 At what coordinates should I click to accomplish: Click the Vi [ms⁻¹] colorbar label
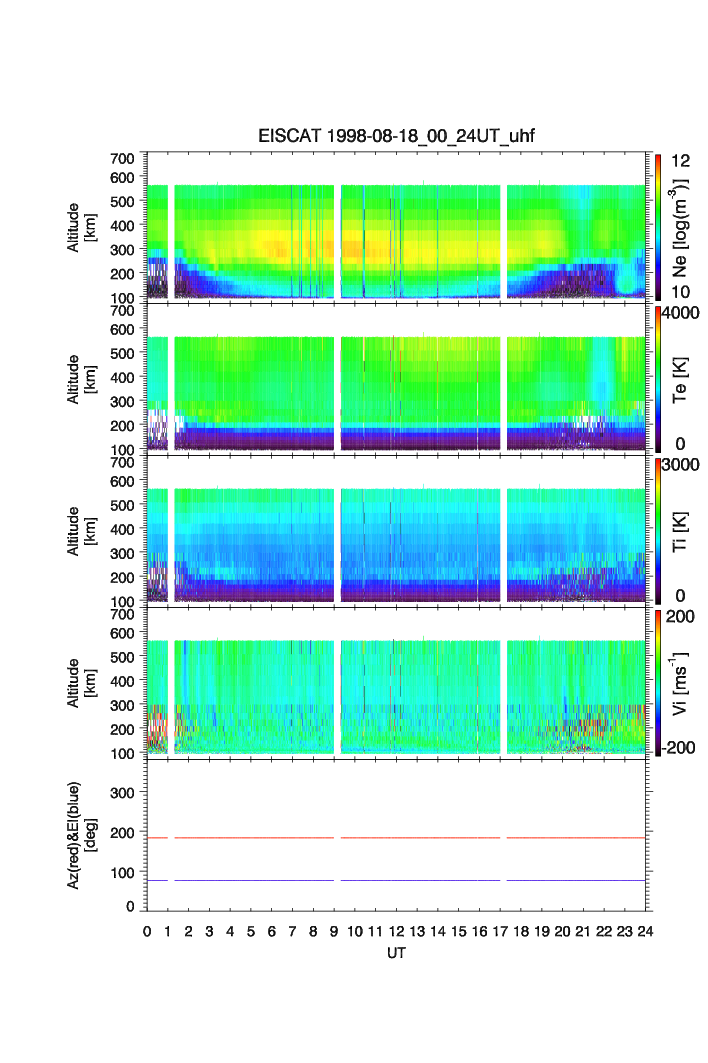point(683,682)
